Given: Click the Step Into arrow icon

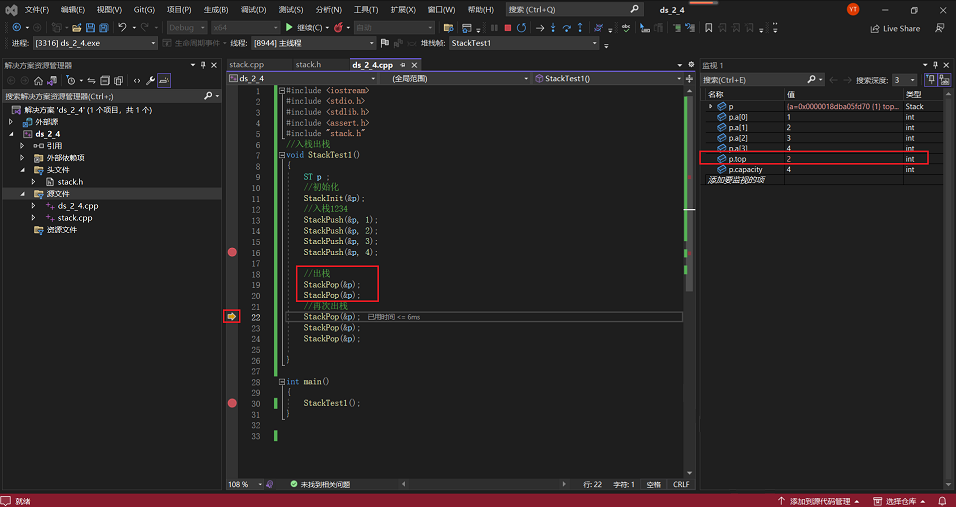Looking at the screenshot, I should [x=553, y=28].
